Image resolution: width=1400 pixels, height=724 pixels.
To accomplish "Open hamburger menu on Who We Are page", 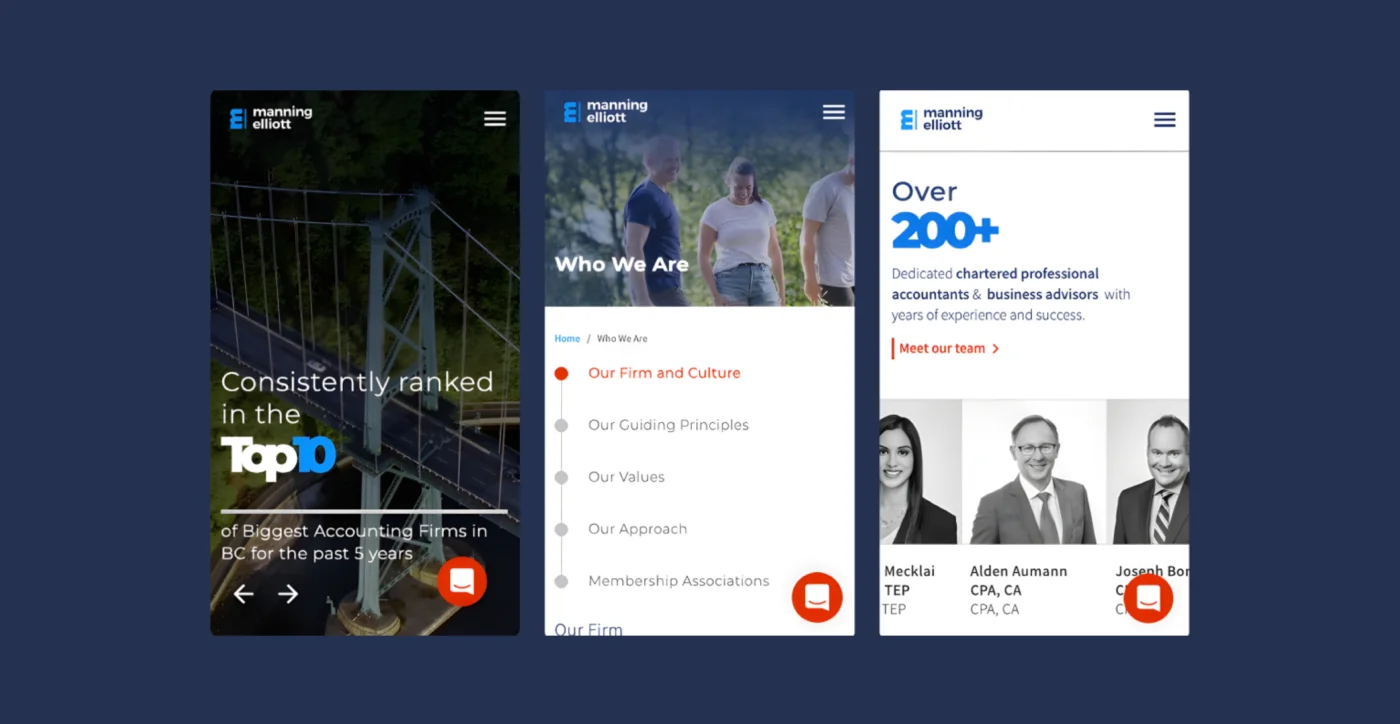I will (834, 112).
